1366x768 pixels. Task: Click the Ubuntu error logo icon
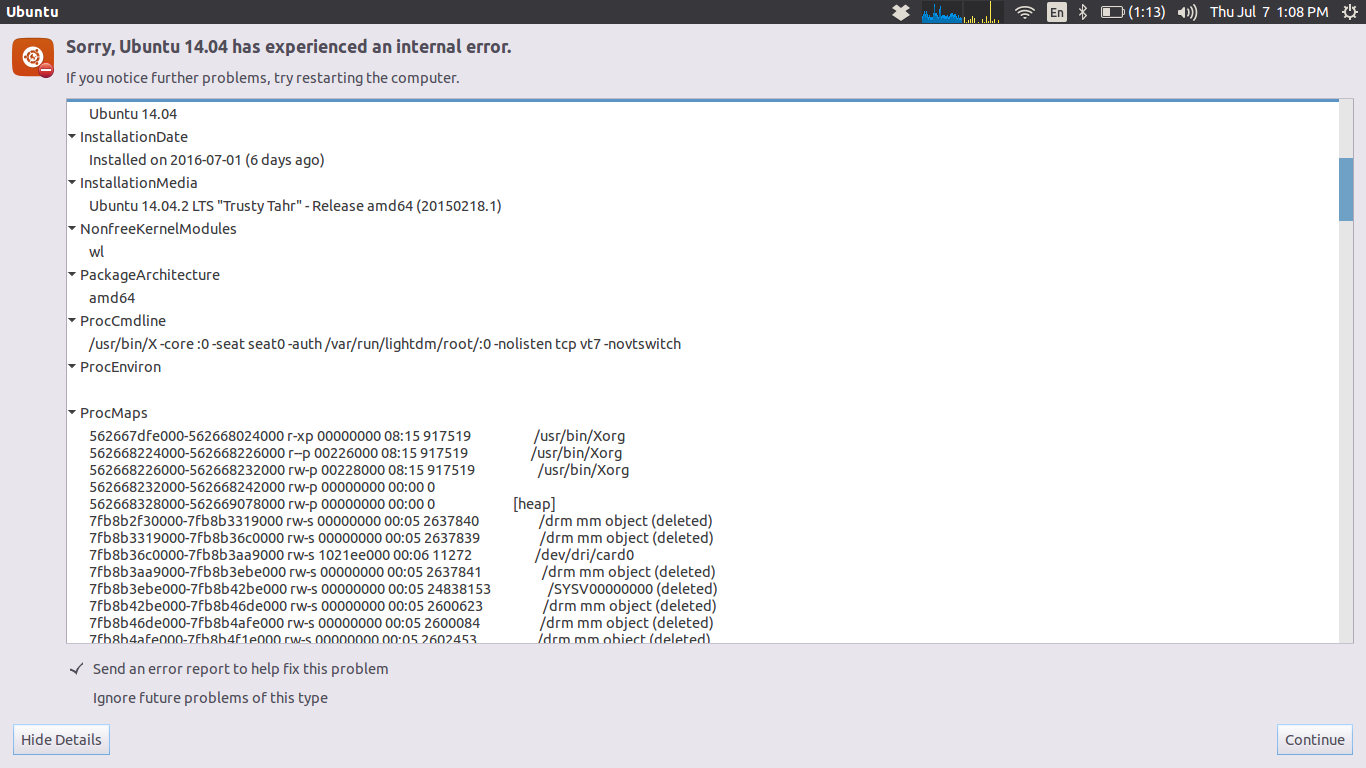(33, 58)
